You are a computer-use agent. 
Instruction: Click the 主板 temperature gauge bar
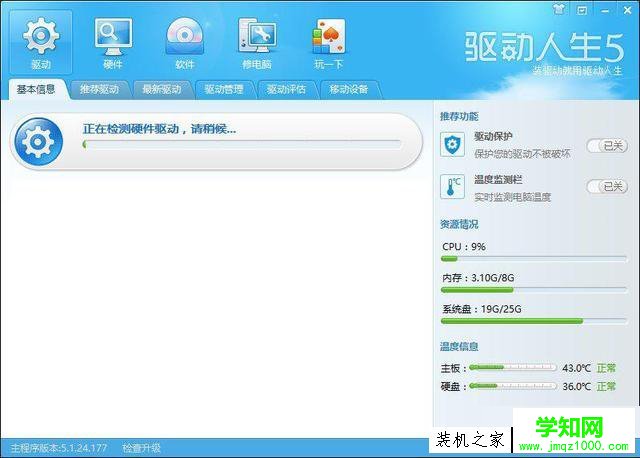click(513, 367)
